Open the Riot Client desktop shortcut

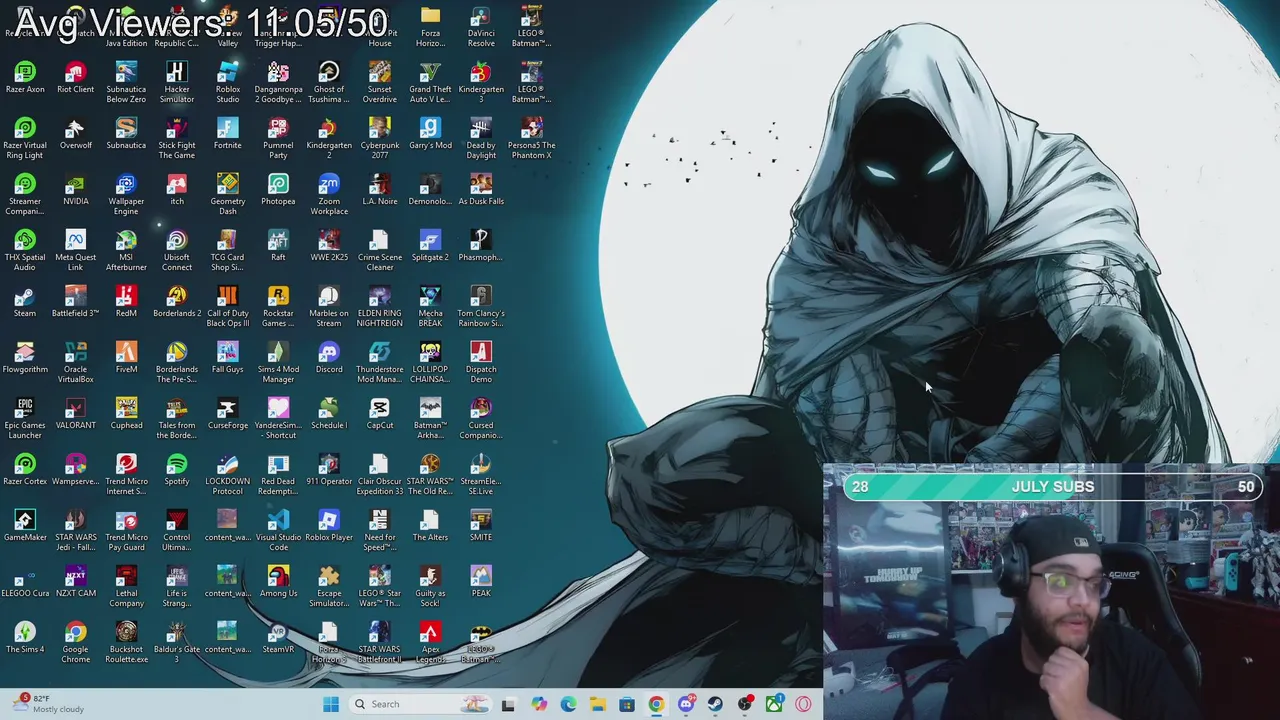coord(75,78)
